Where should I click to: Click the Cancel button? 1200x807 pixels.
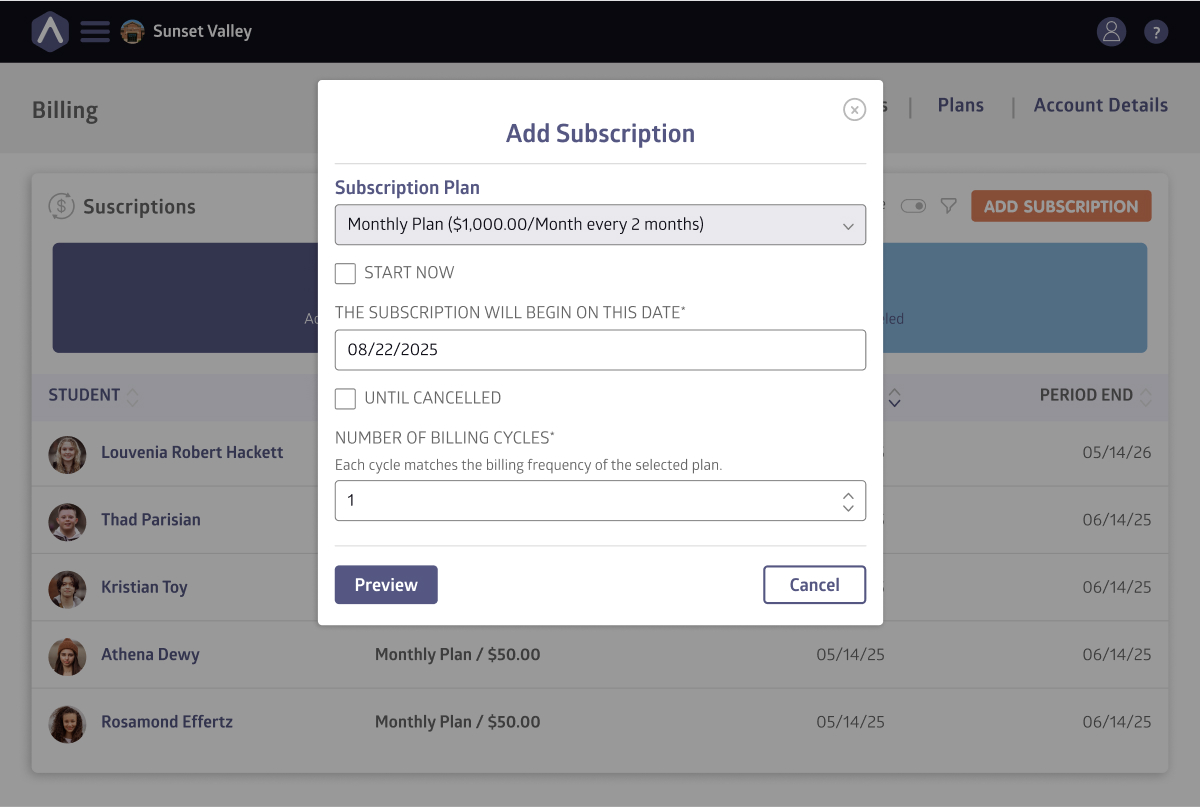tap(814, 585)
